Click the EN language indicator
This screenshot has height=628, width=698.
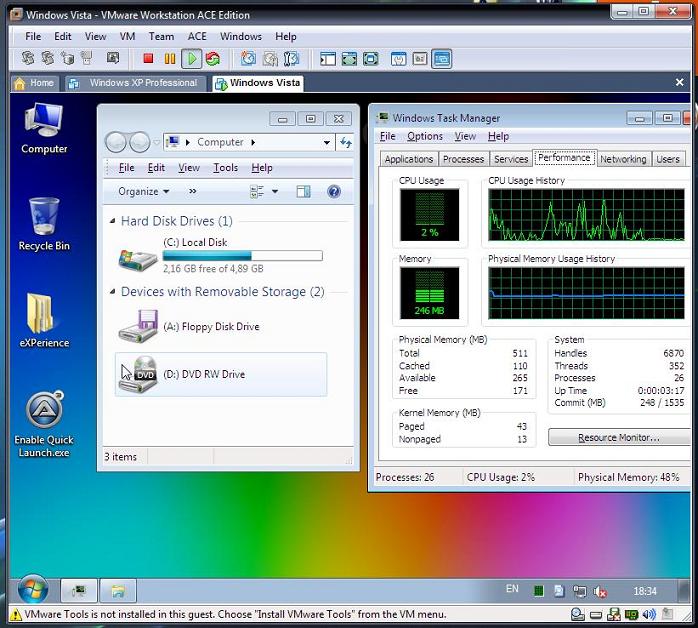pos(512,589)
